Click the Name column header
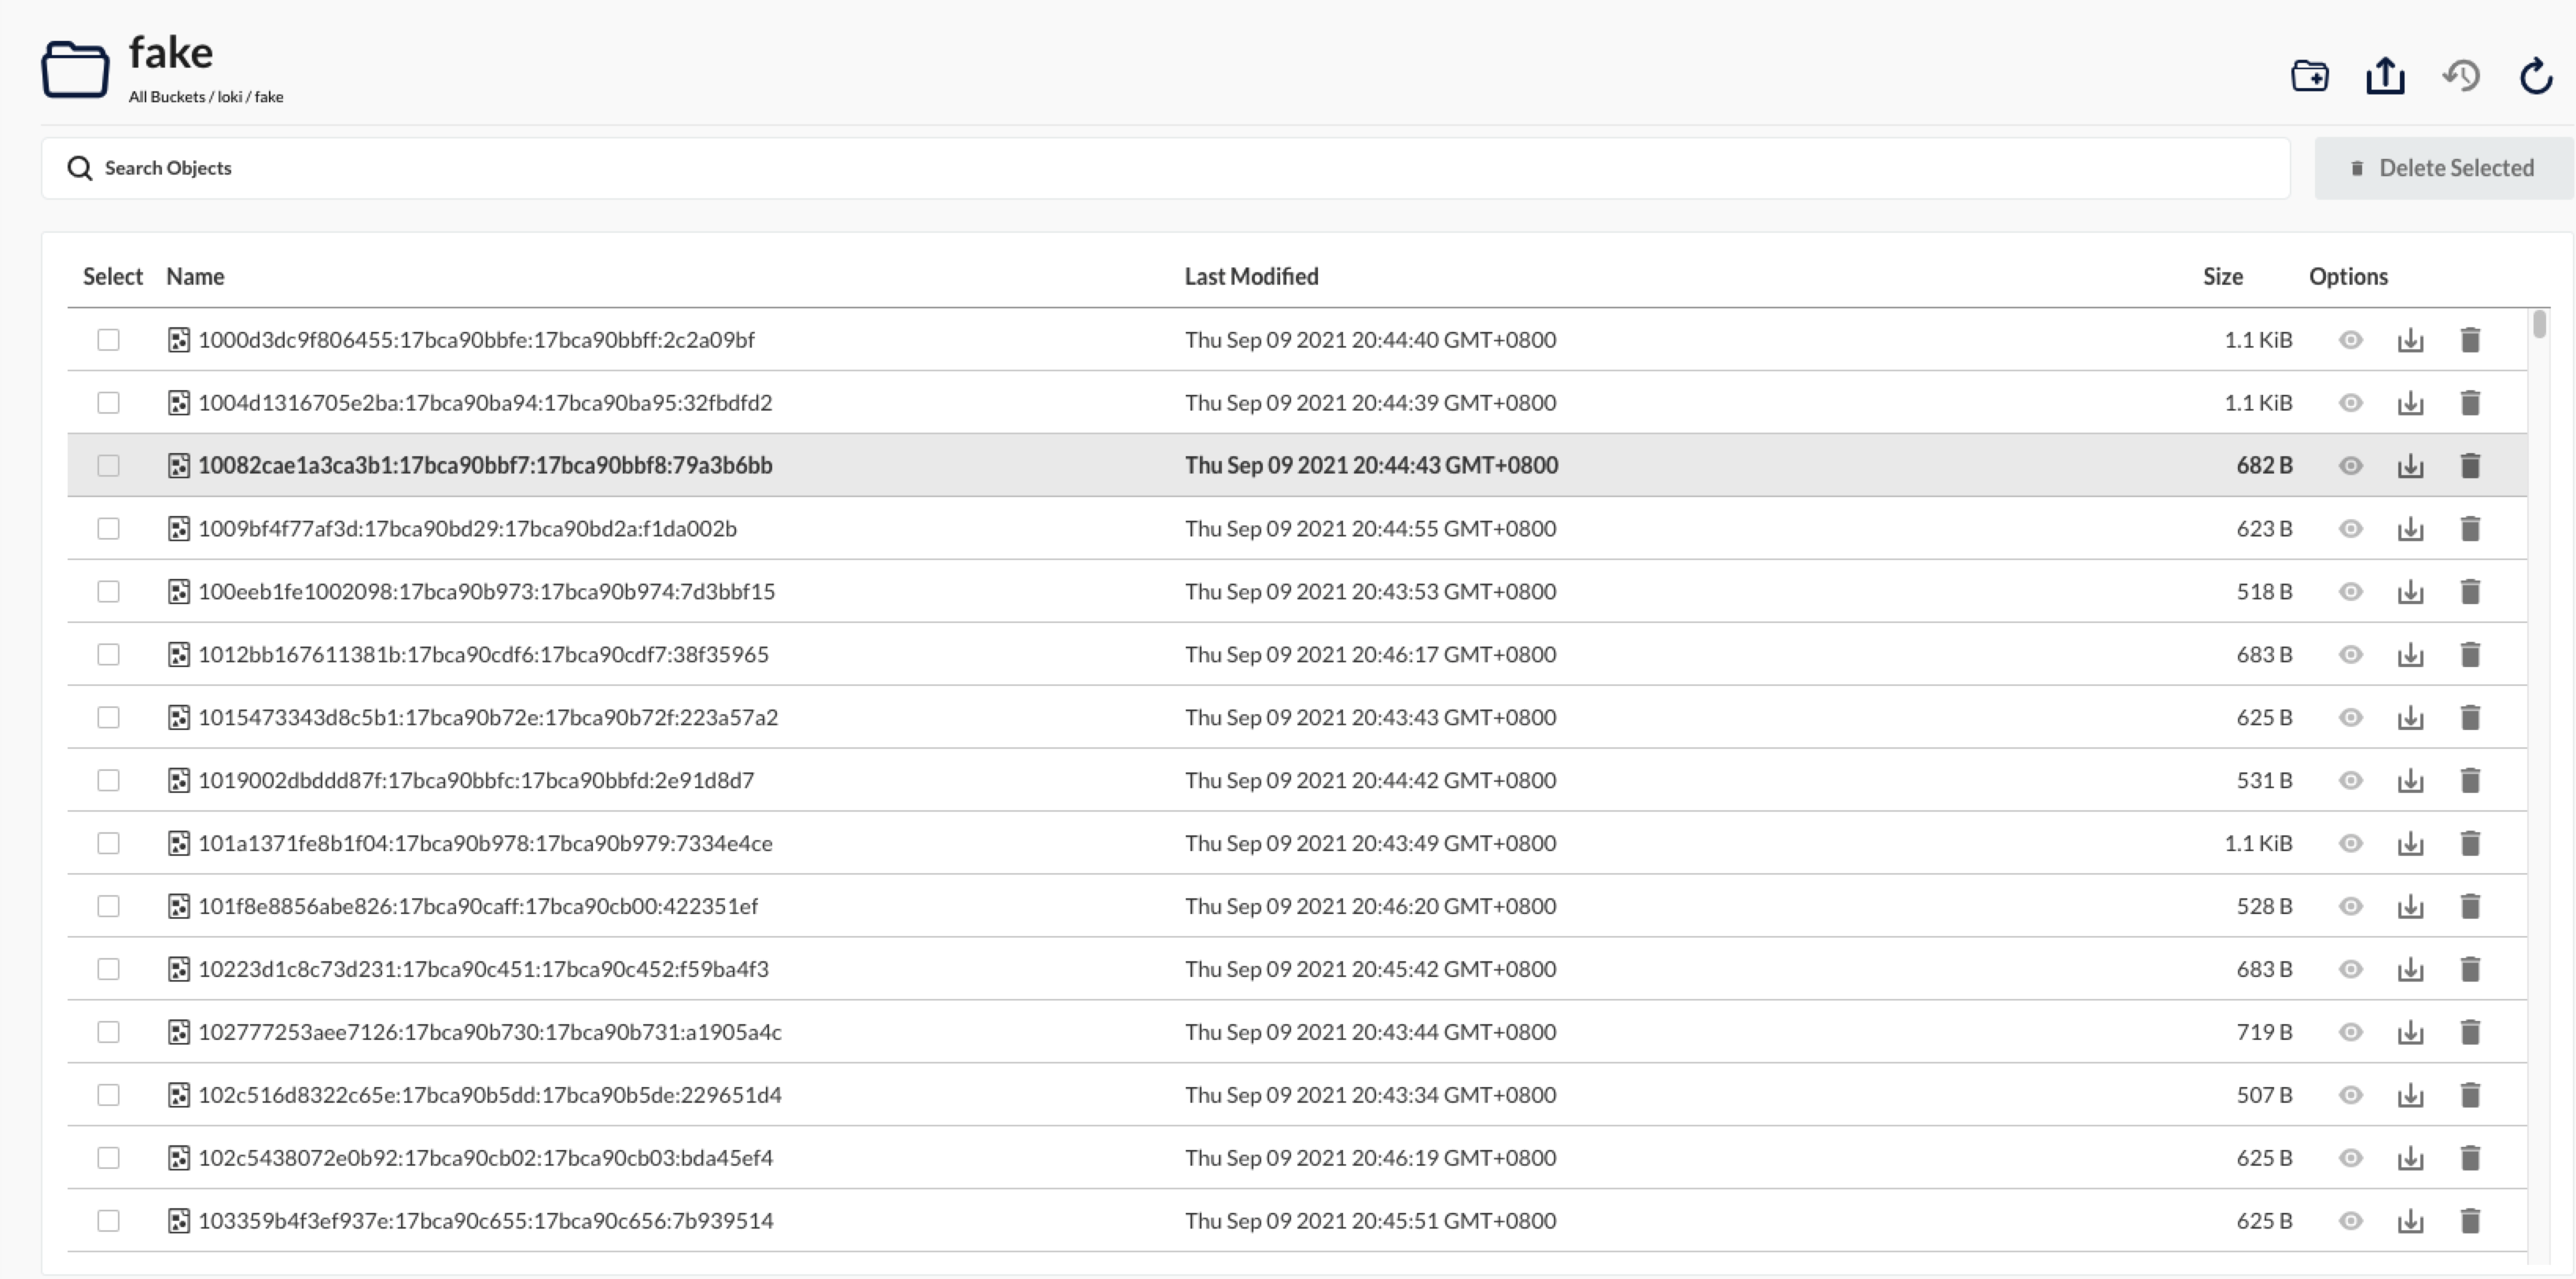 tap(195, 277)
